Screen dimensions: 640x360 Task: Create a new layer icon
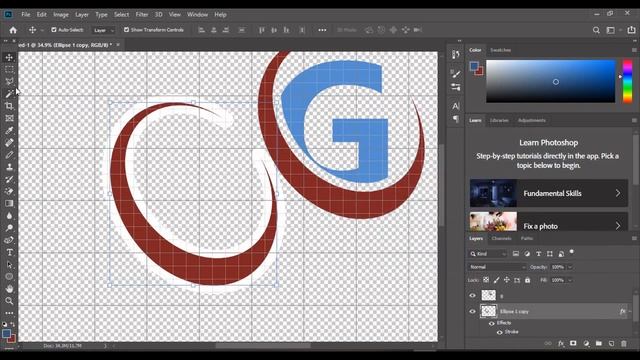pyautogui.click(x=611, y=344)
